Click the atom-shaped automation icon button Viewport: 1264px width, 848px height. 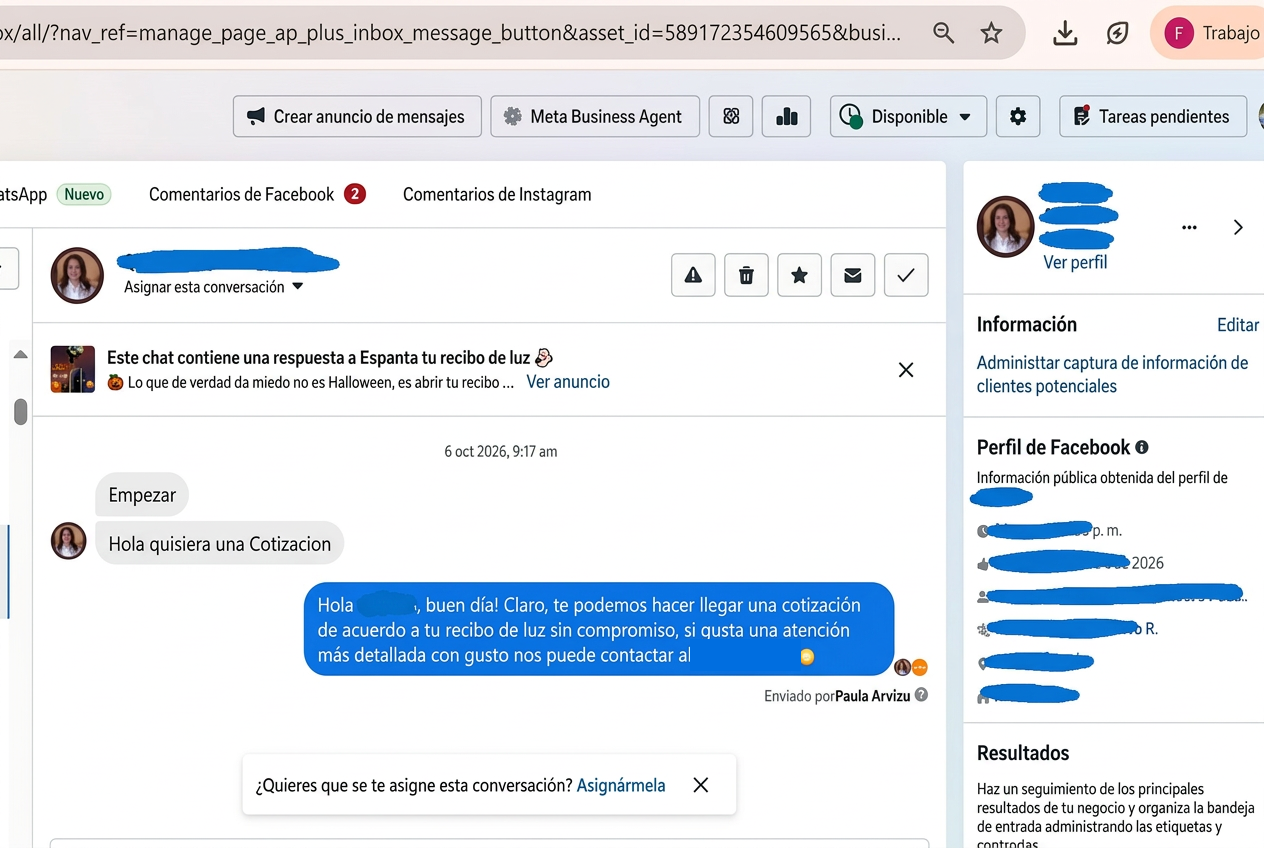(x=731, y=116)
